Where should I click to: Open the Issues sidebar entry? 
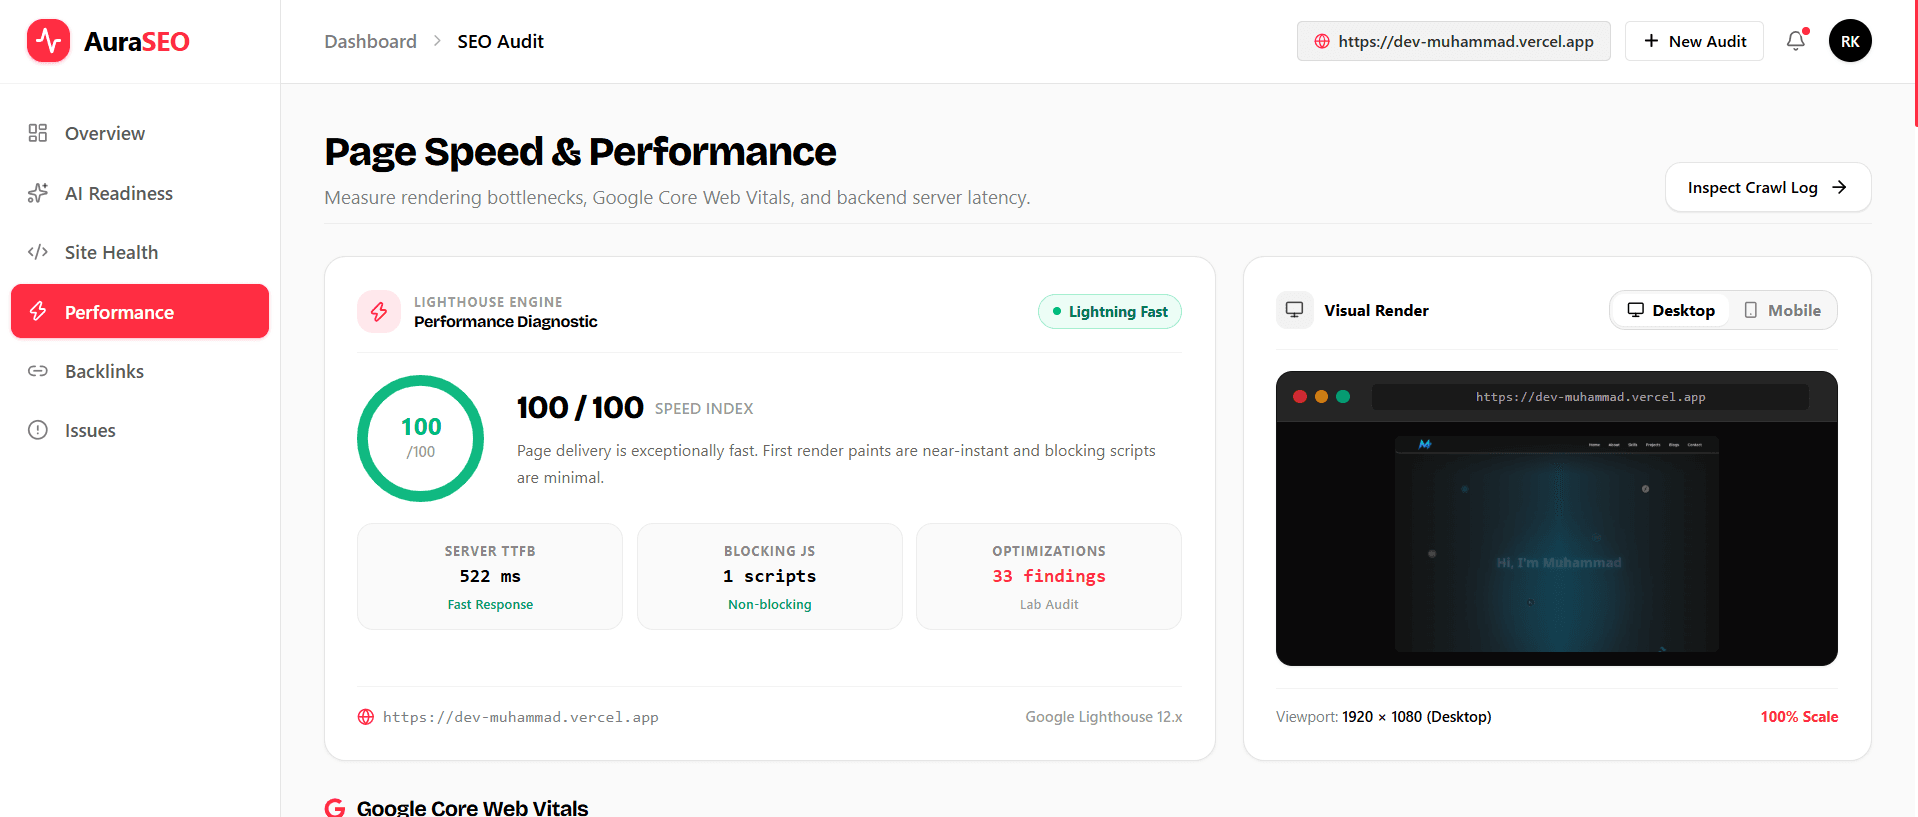140,430
